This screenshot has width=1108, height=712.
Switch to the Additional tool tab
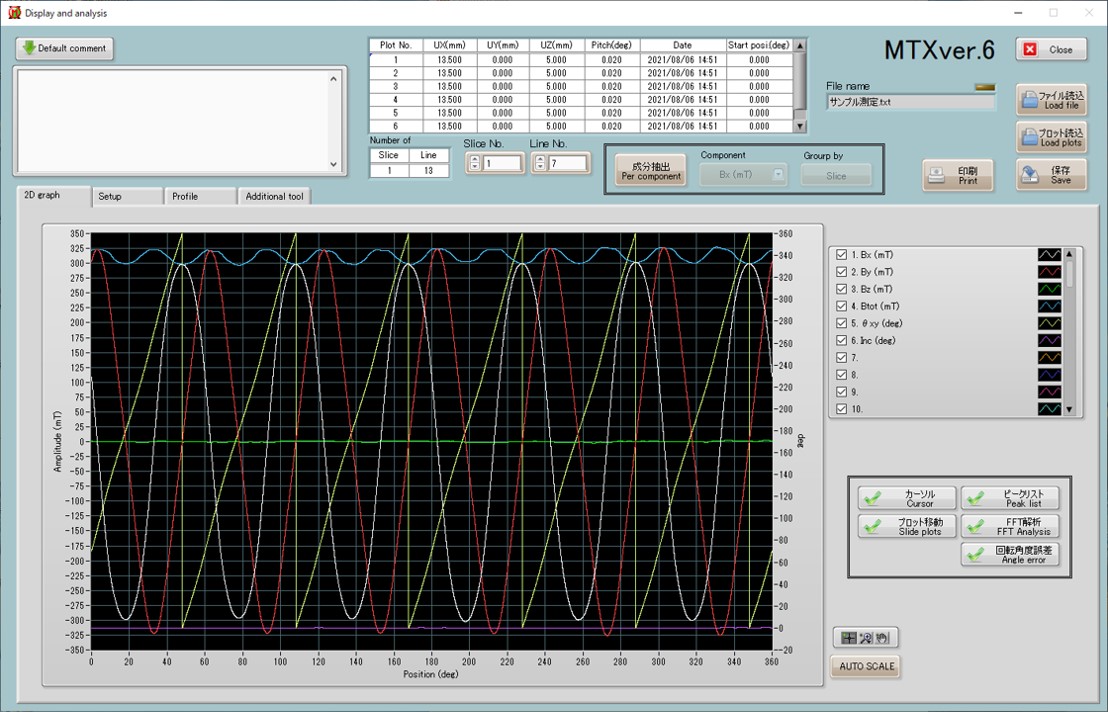(274, 196)
